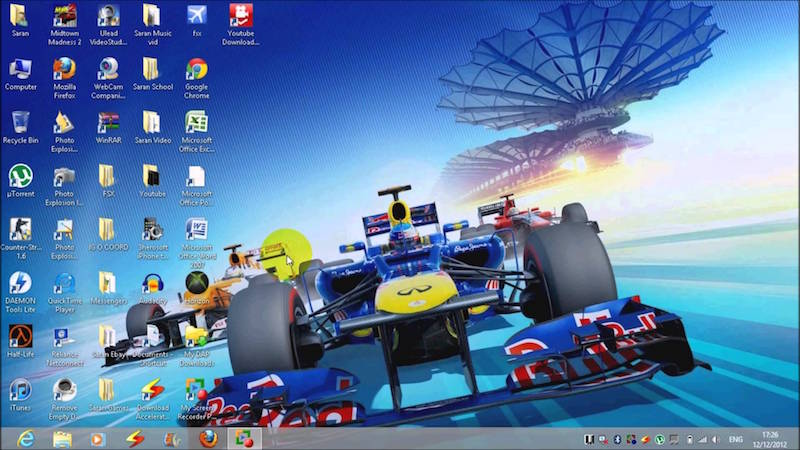
Task: Select the Counter-Strike 1.6 shortcut
Action: (20, 239)
